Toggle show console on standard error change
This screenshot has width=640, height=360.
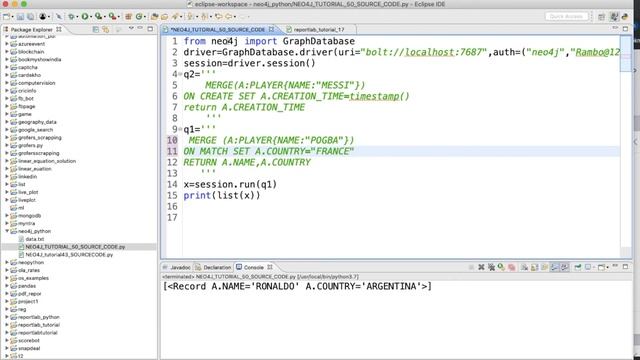coord(564,267)
